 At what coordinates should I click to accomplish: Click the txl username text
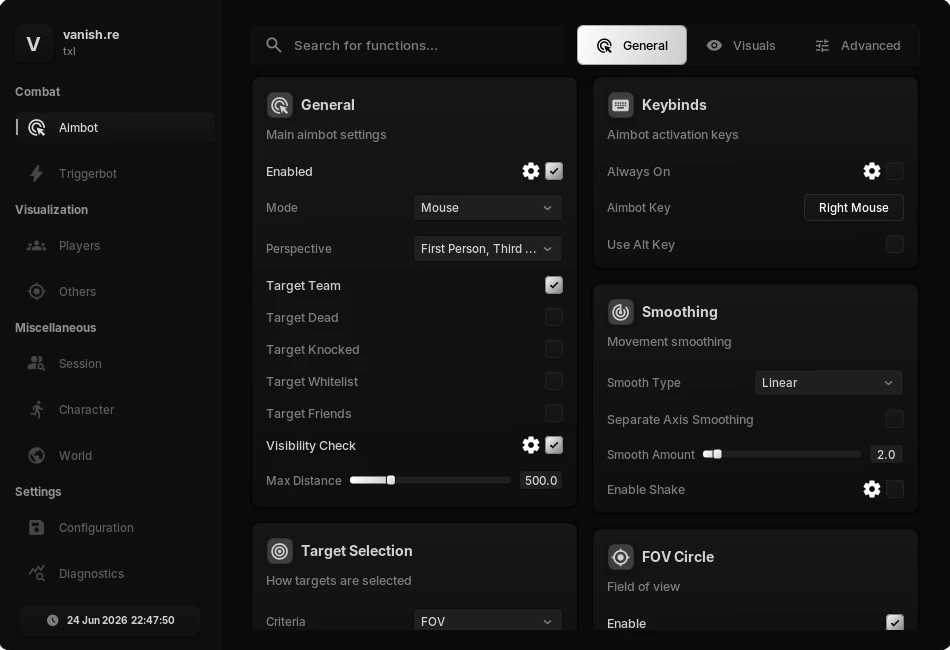(69, 51)
